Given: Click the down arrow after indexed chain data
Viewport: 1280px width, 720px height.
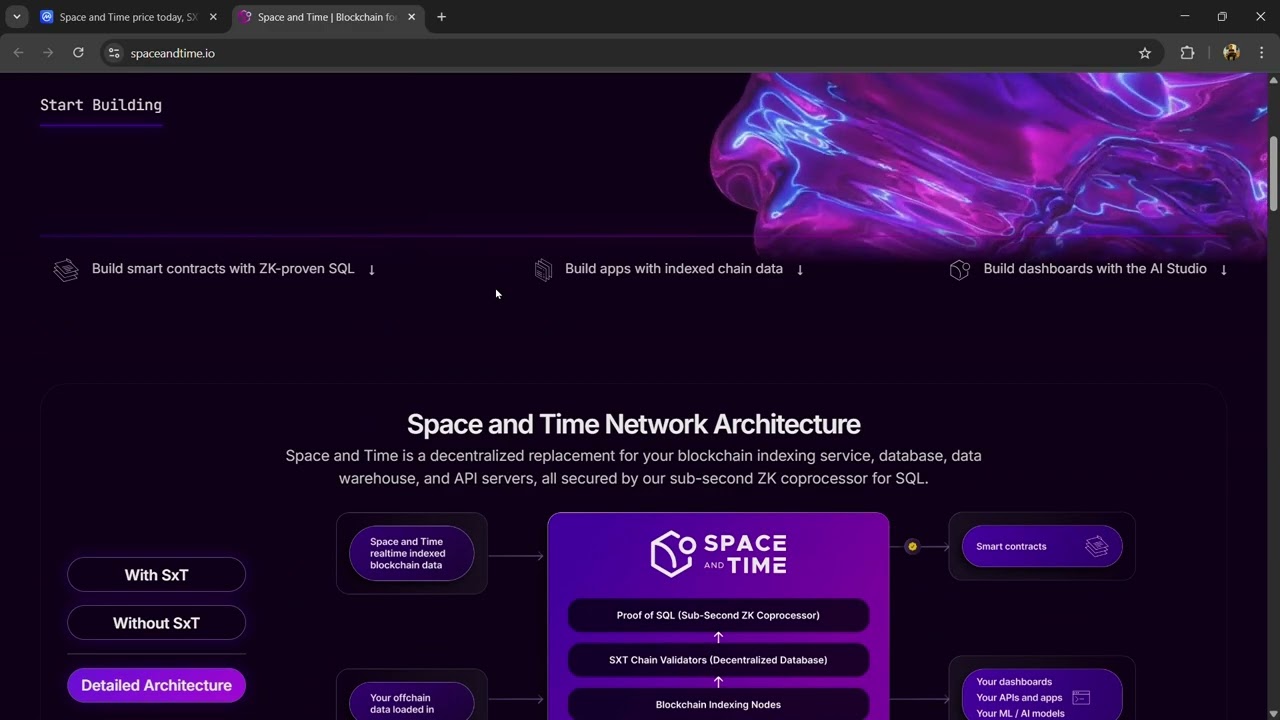Looking at the screenshot, I should (x=800, y=270).
